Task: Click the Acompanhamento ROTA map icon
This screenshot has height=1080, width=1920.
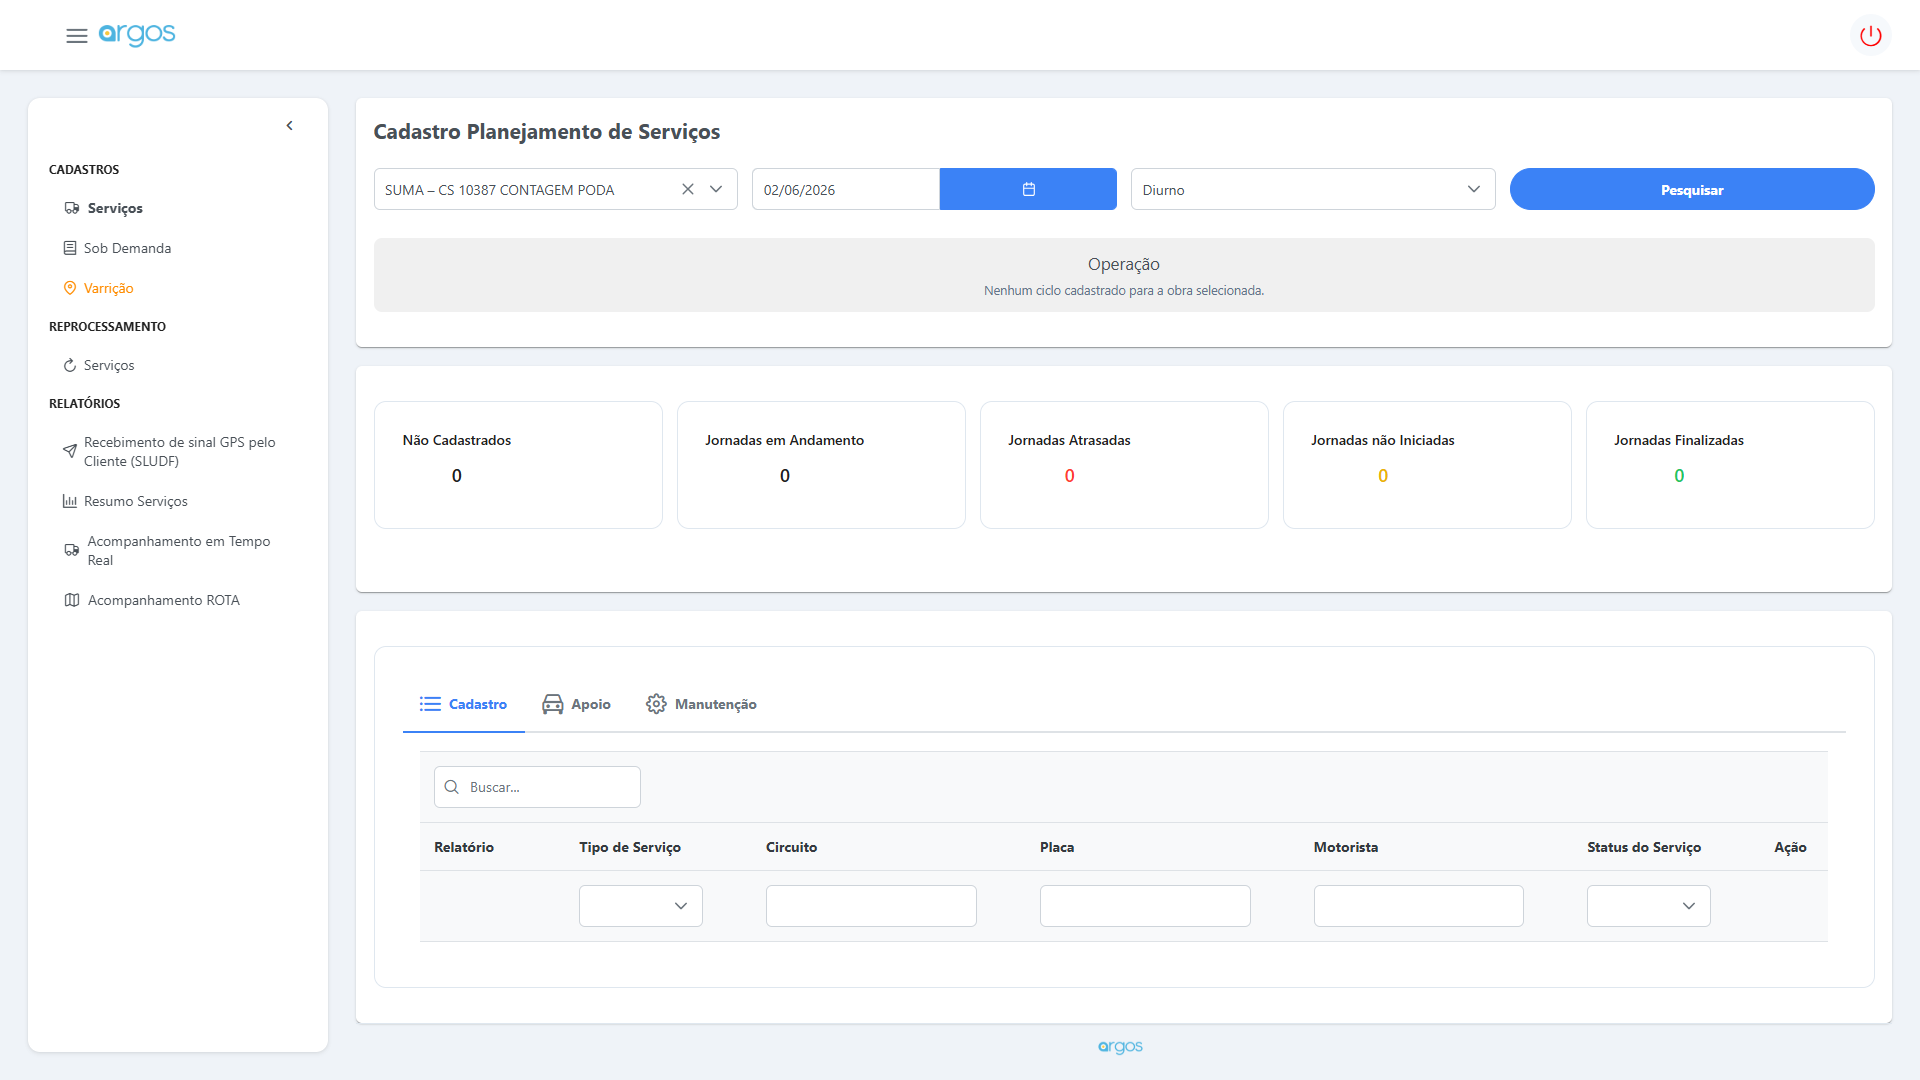Action: [x=72, y=600]
